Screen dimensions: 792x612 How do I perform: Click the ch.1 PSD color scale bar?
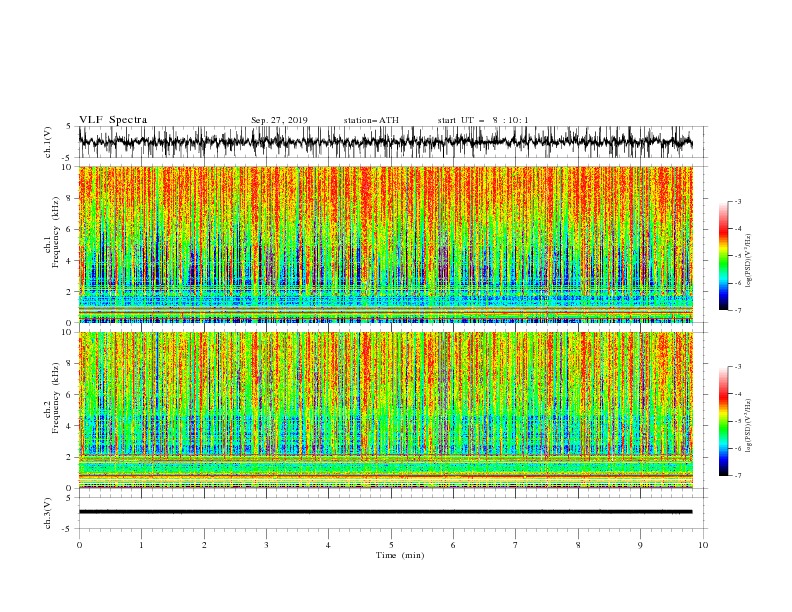click(x=723, y=256)
